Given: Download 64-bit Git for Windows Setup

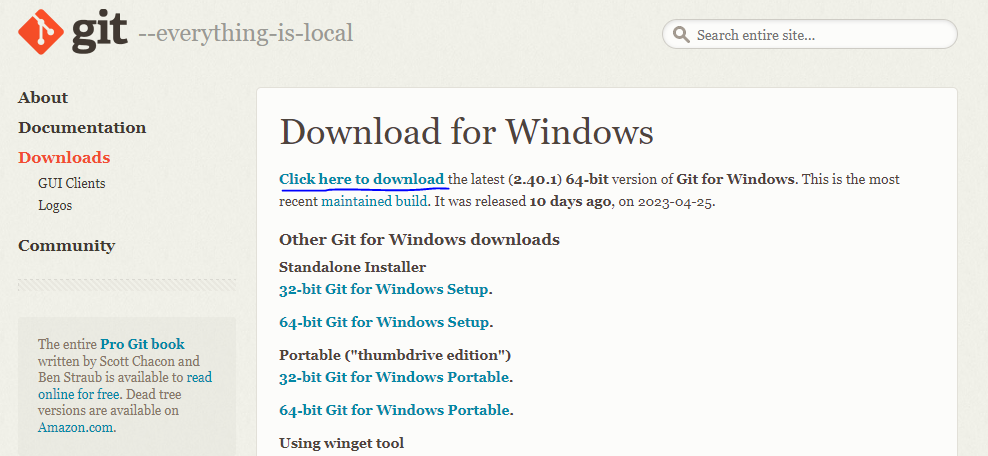Looking at the screenshot, I should (x=384, y=322).
